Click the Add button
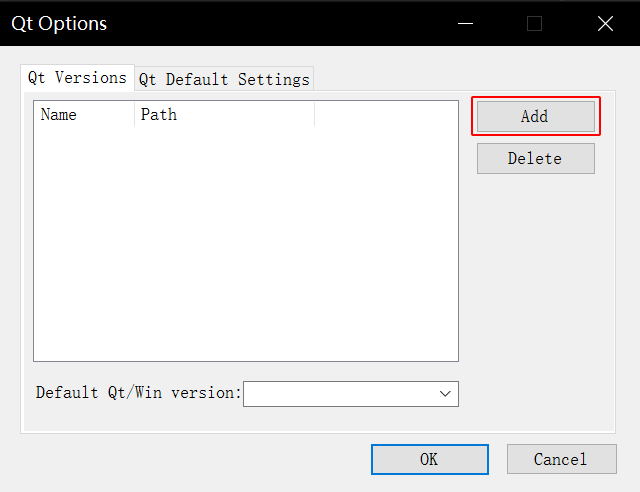 [536, 116]
